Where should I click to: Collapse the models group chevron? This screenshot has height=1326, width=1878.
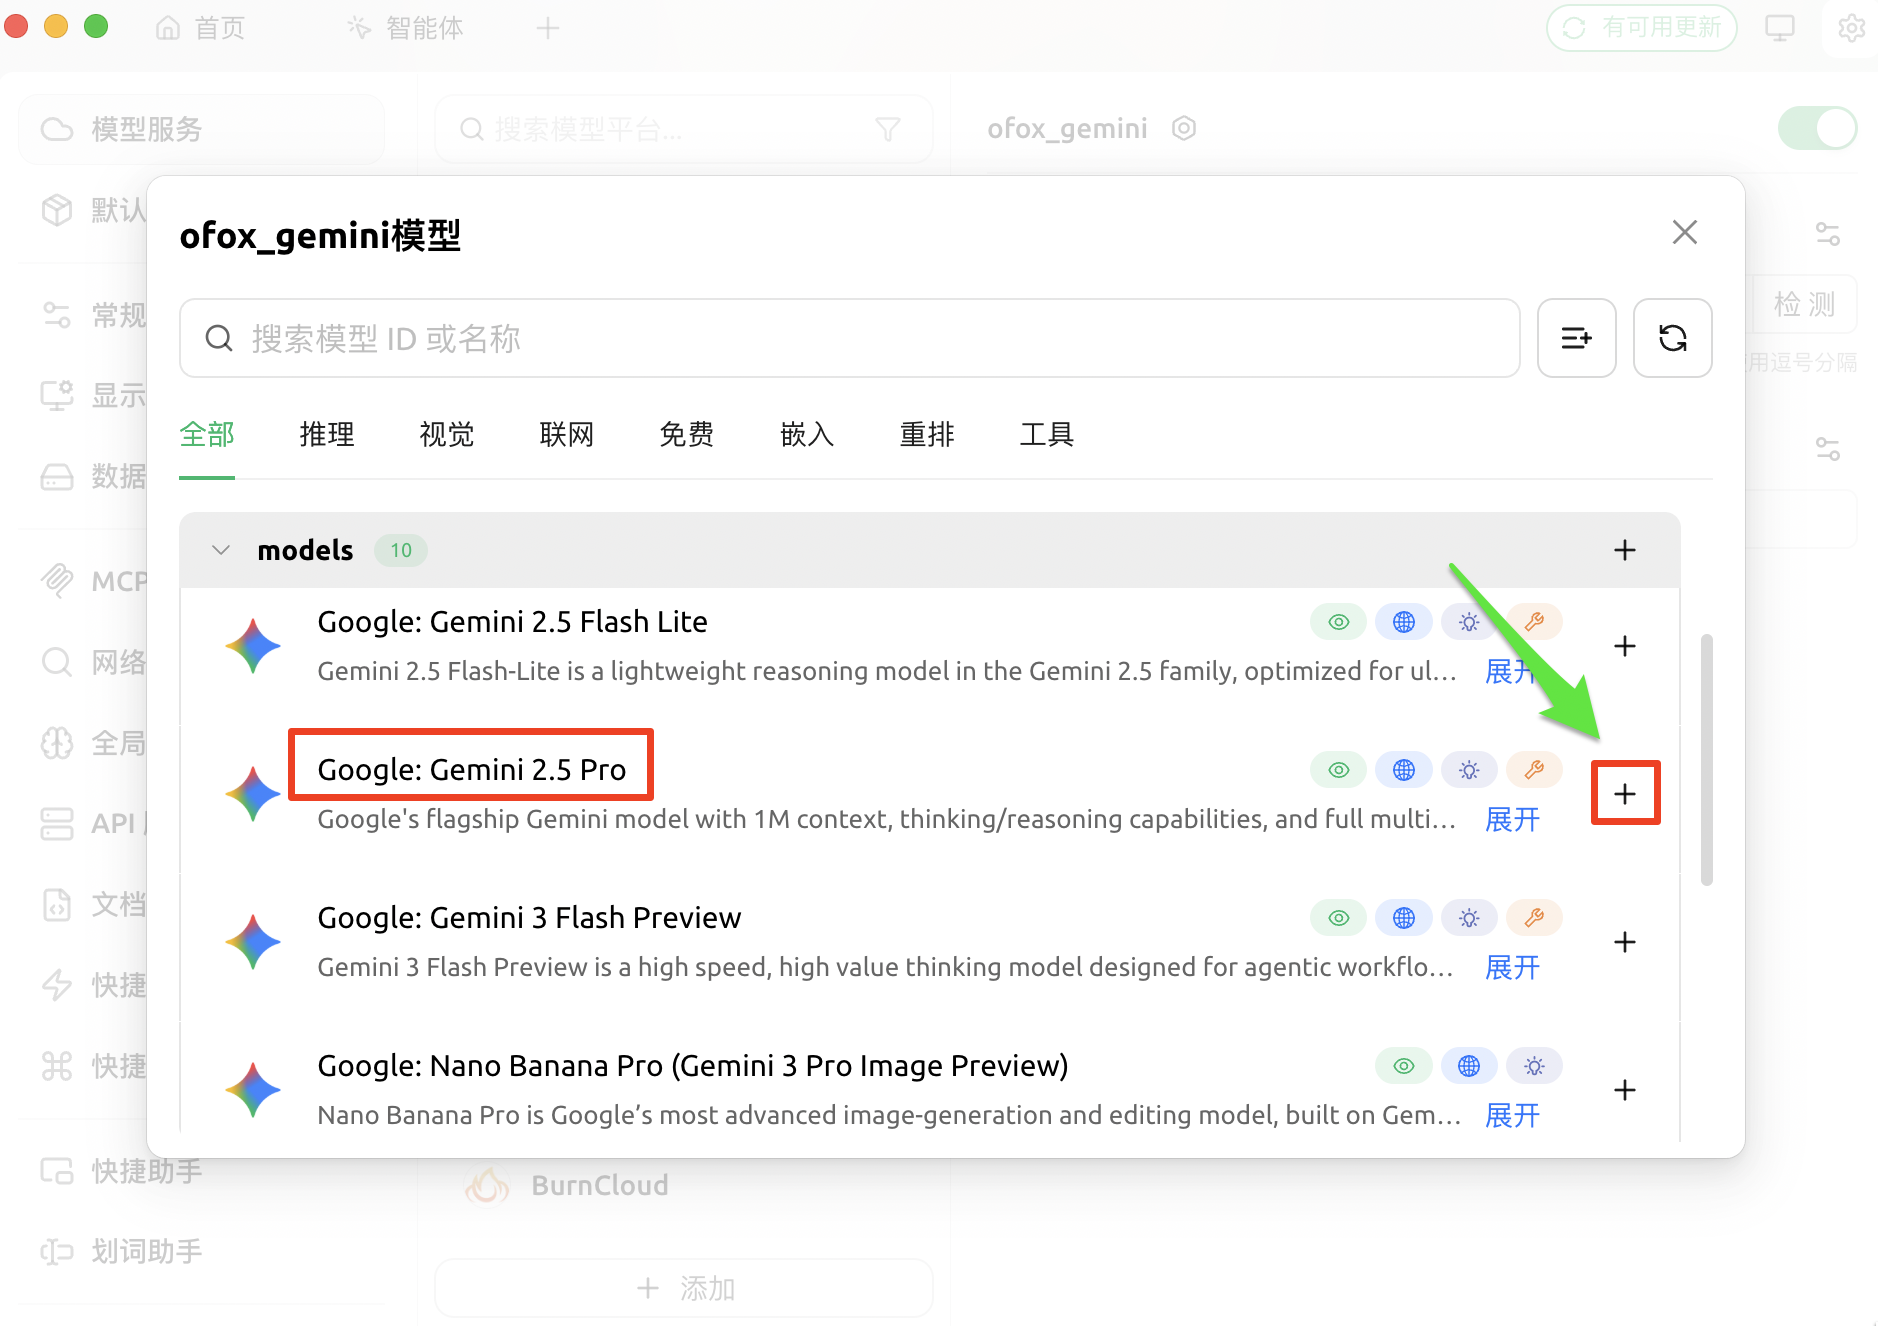point(221,550)
